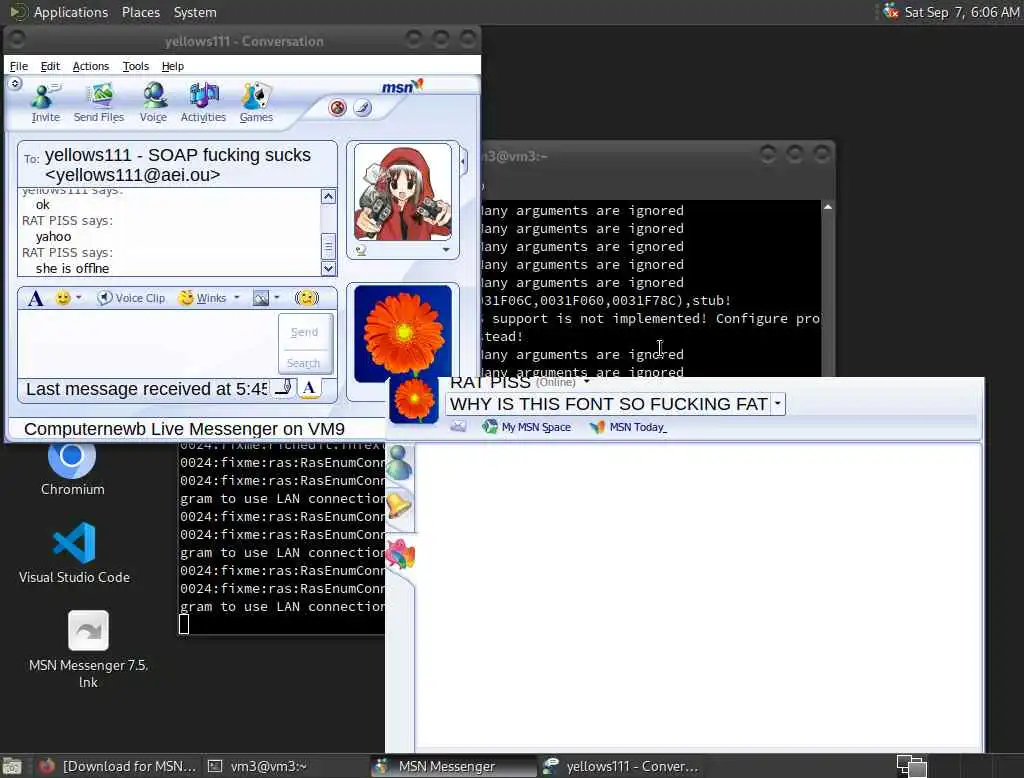
Task: Switch to handwriting mode pen tab
Action: point(283,388)
